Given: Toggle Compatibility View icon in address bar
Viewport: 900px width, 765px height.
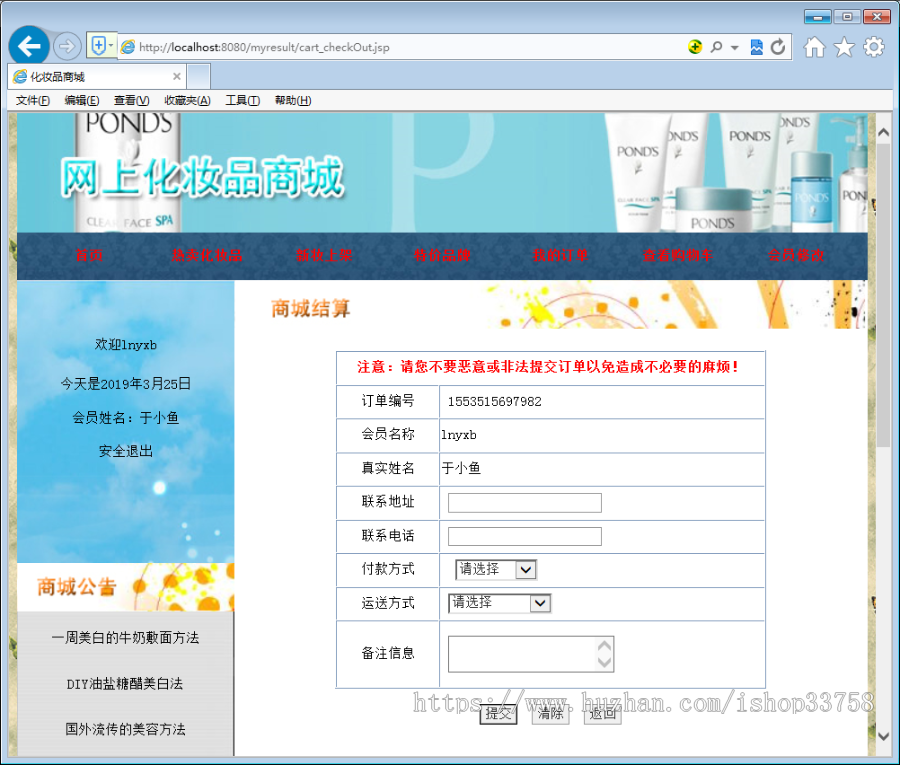Looking at the screenshot, I should [757, 47].
